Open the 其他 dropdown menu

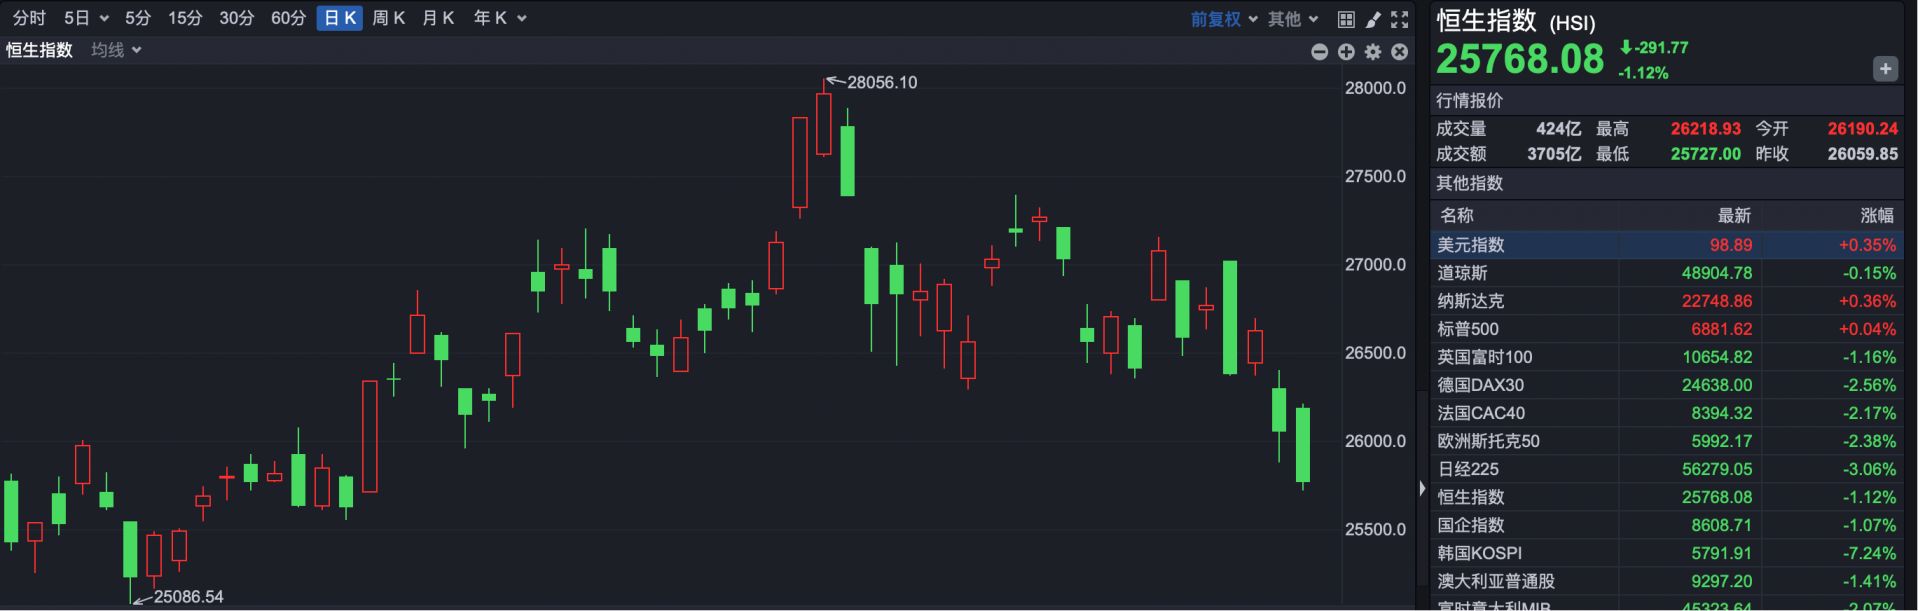tap(1293, 19)
